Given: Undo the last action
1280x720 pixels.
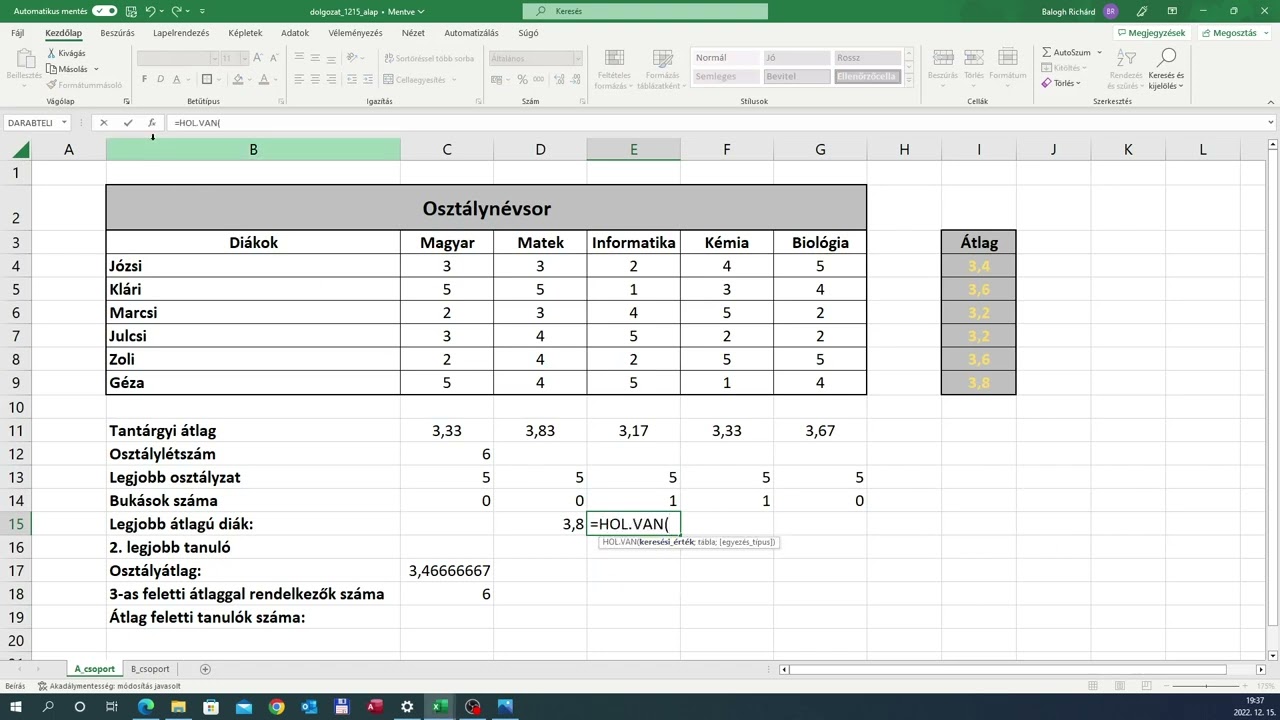Looking at the screenshot, I should point(150,11).
